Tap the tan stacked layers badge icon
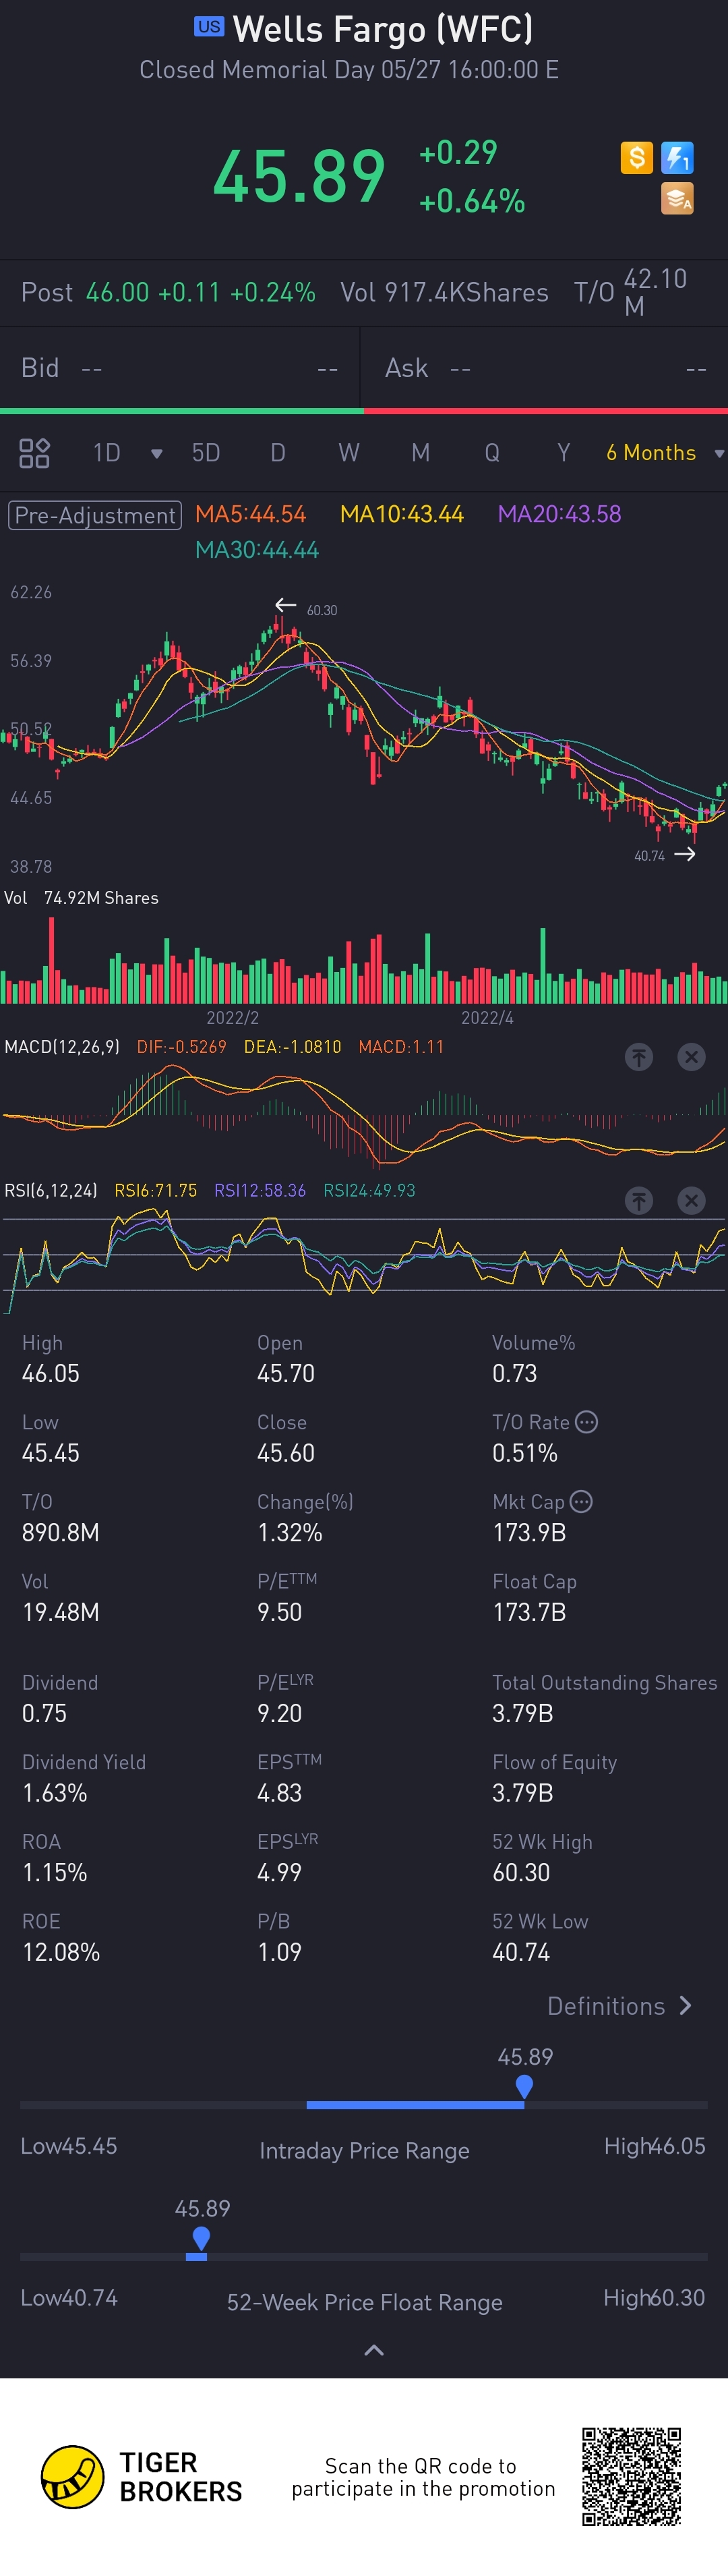The height and width of the screenshot is (2576, 728). [677, 198]
